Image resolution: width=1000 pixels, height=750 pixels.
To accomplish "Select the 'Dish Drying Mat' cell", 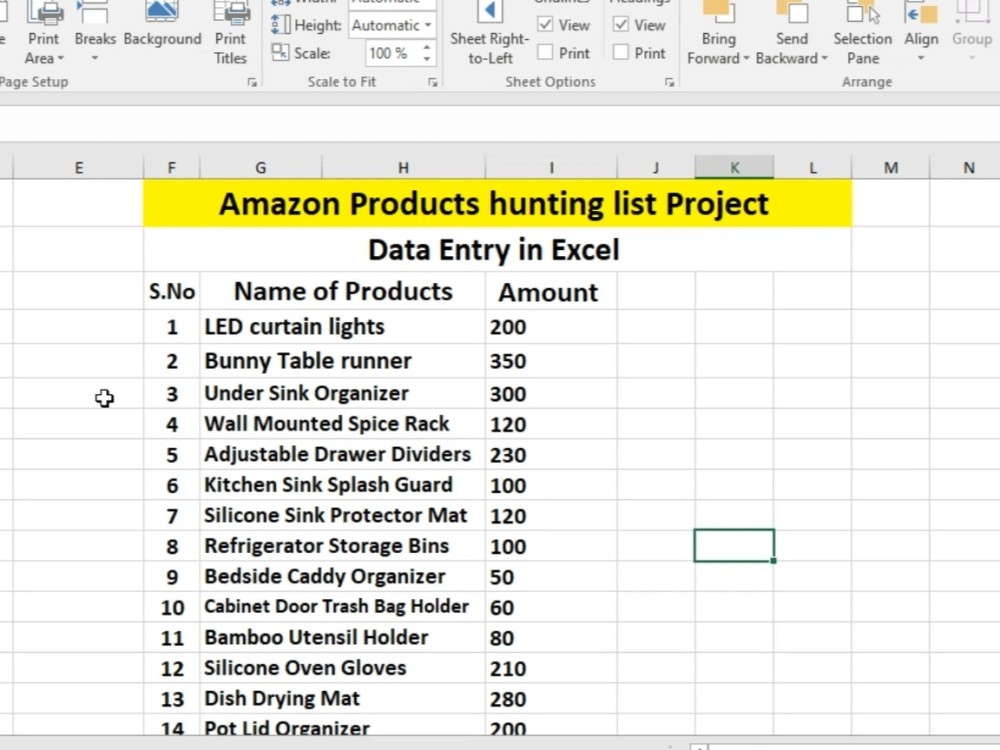I will [x=342, y=699].
